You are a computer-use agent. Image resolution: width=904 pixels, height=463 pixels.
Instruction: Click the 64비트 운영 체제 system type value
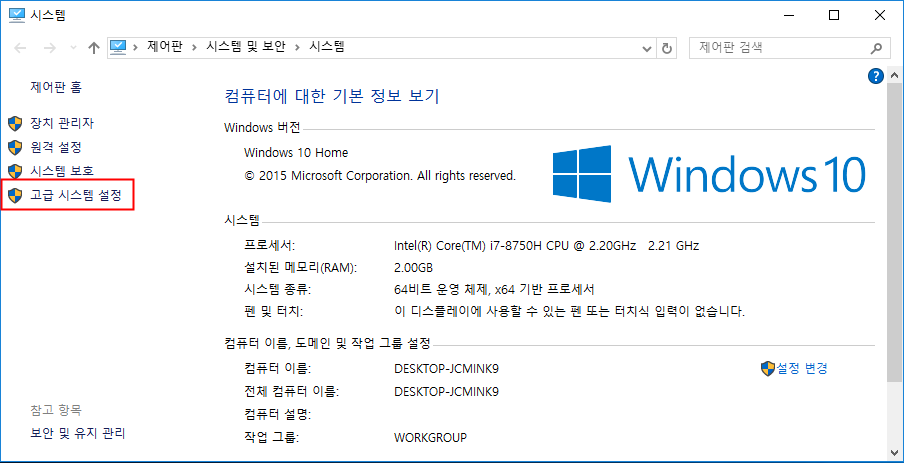tap(494, 289)
